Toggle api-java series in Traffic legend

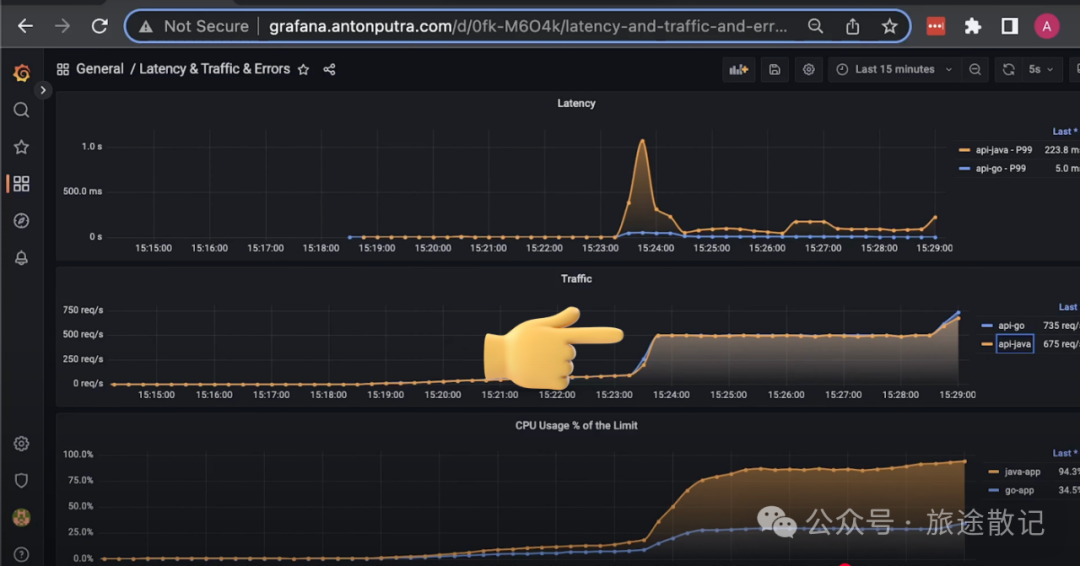coord(1015,344)
